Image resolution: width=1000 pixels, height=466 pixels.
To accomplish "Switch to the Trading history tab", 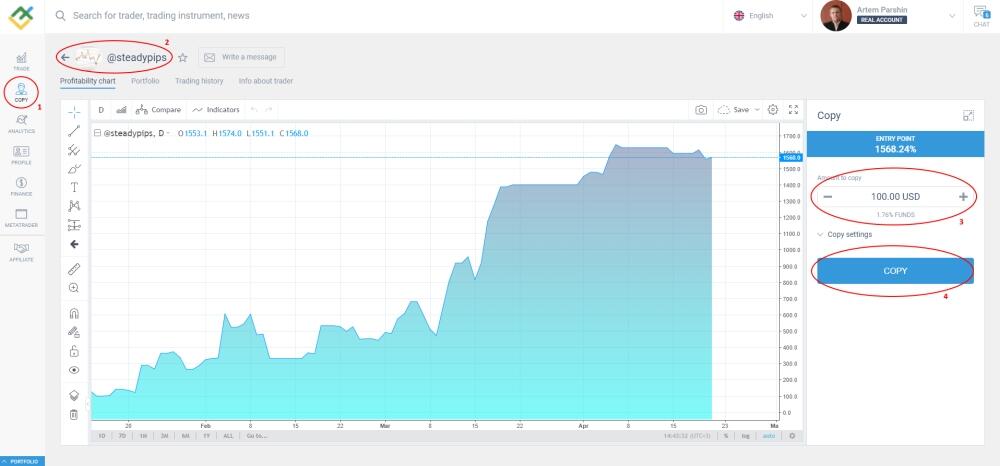I will coord(199,81).
